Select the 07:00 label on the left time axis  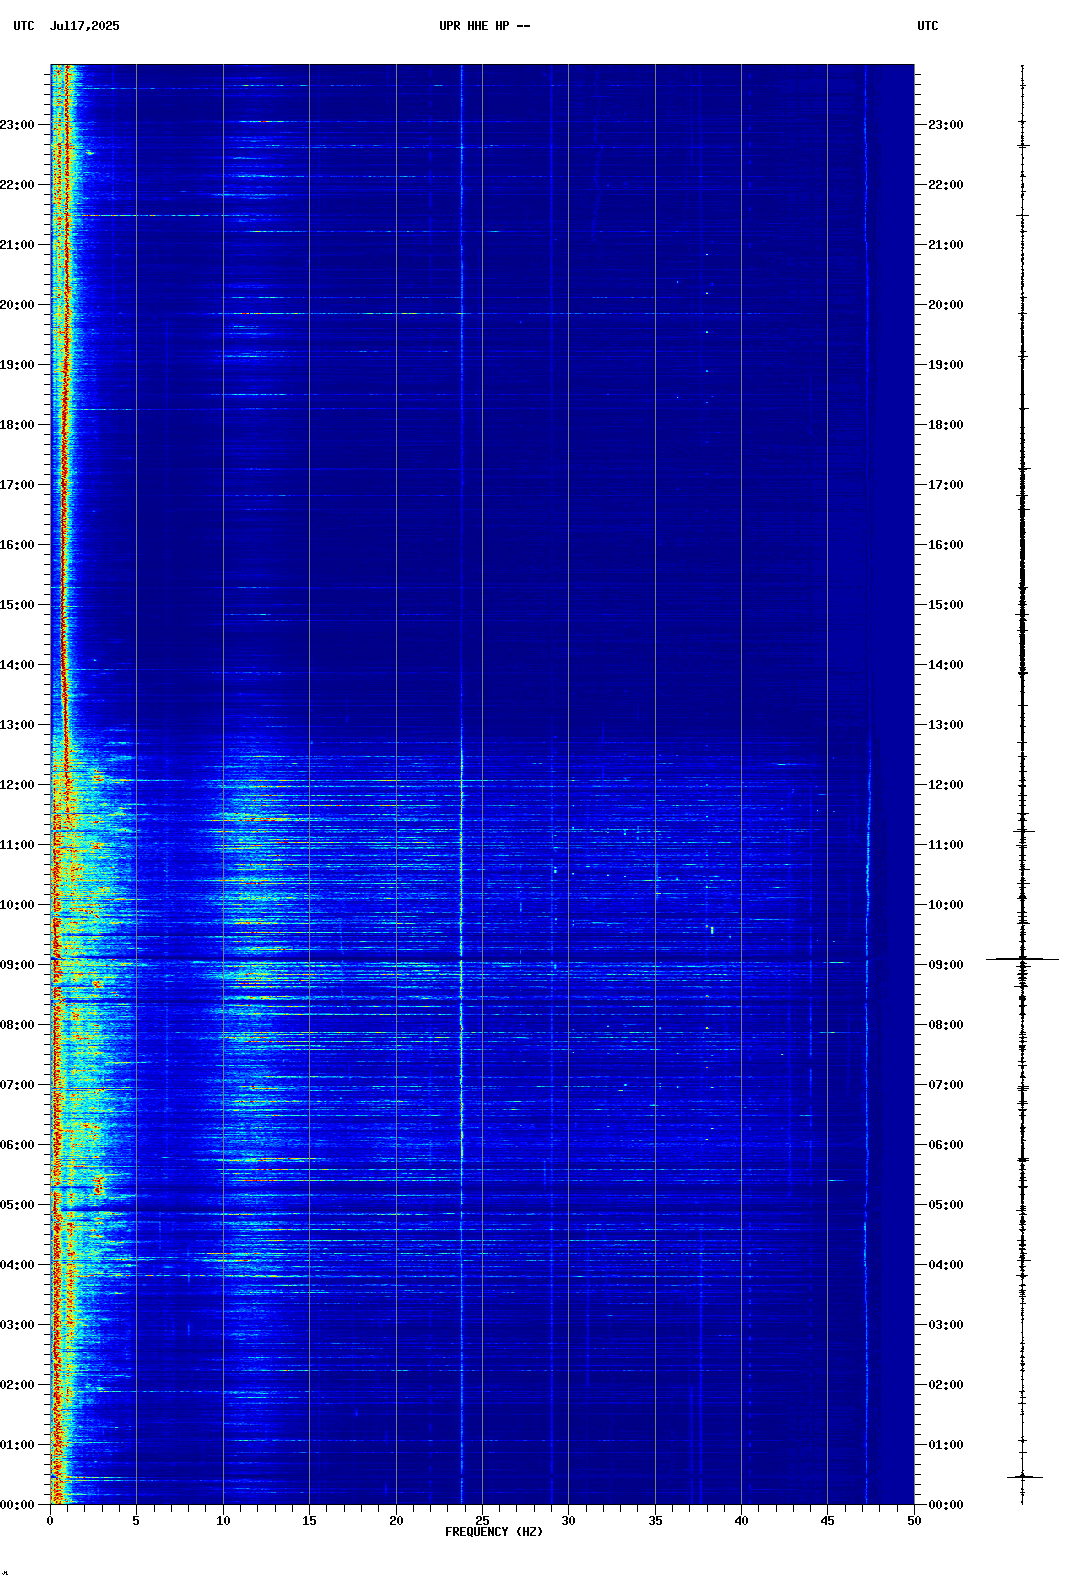coord(17,1085)
